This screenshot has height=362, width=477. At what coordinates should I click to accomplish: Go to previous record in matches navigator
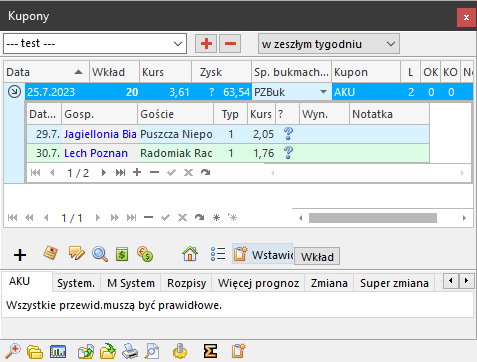52,173
